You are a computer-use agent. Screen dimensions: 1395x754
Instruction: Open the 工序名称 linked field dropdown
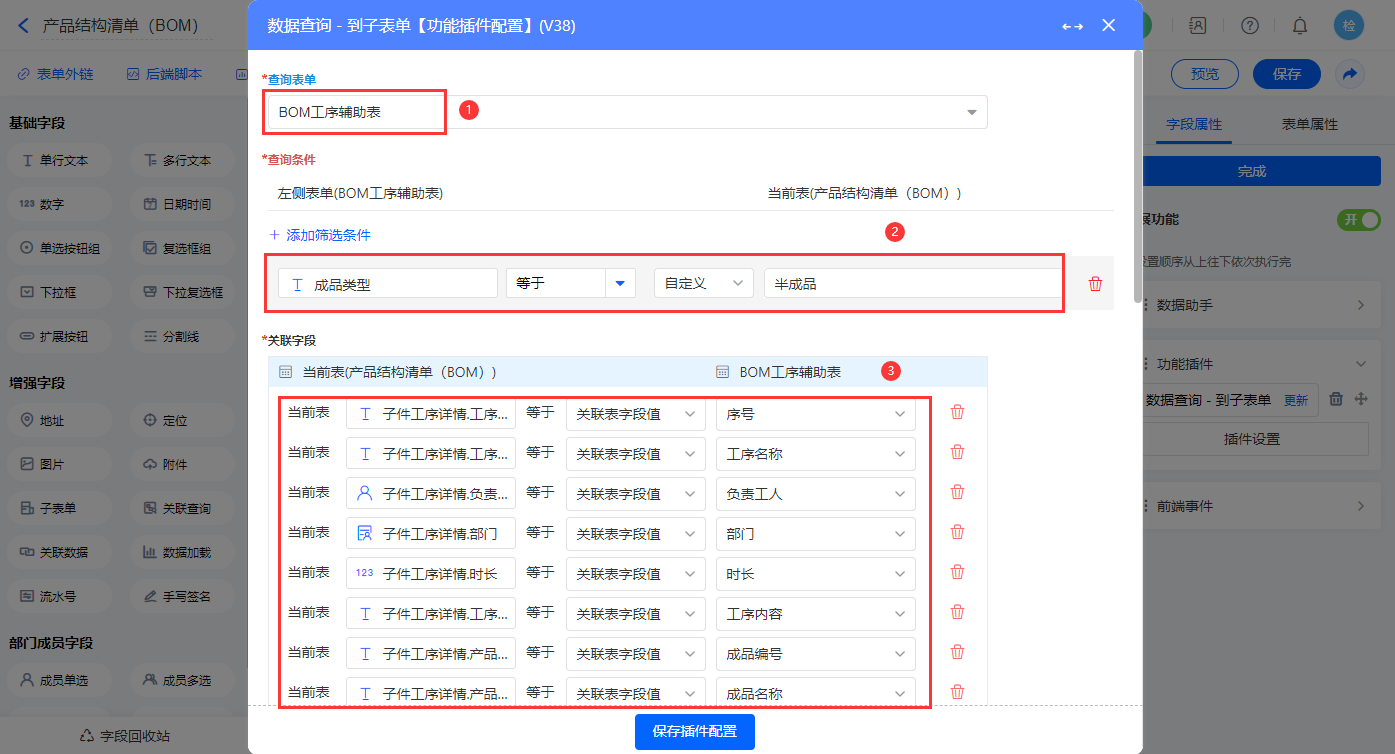815,454
